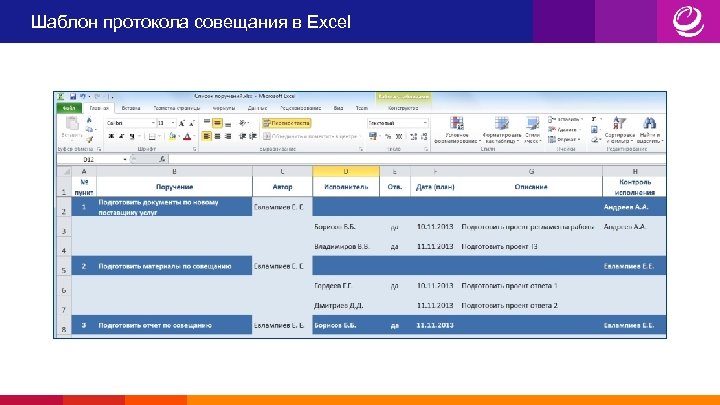
Task: Switch to the Формулы tab
Action: (x=224, y=108)
